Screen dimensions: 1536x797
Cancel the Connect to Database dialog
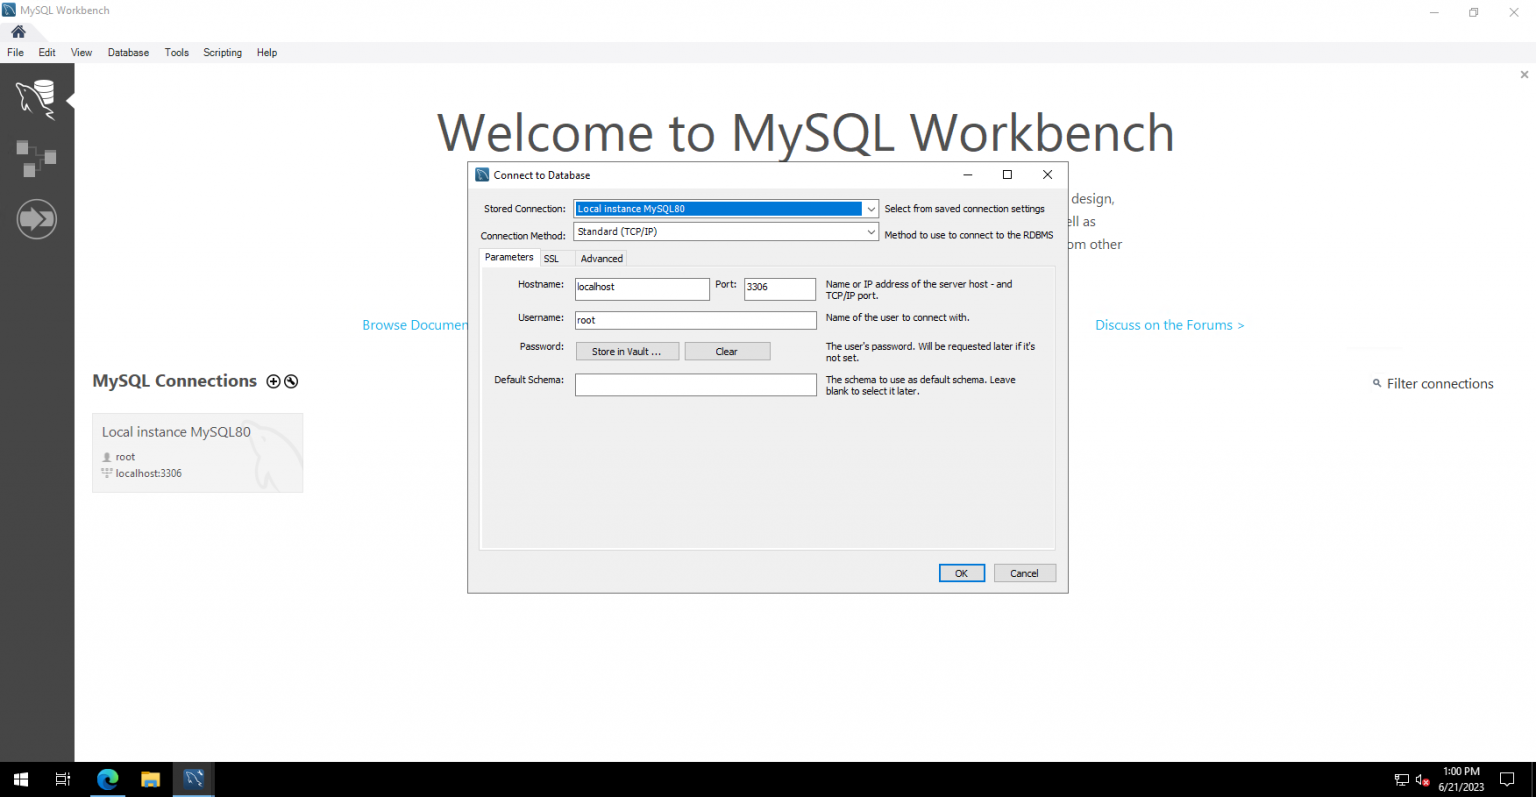coord(1024,574)
